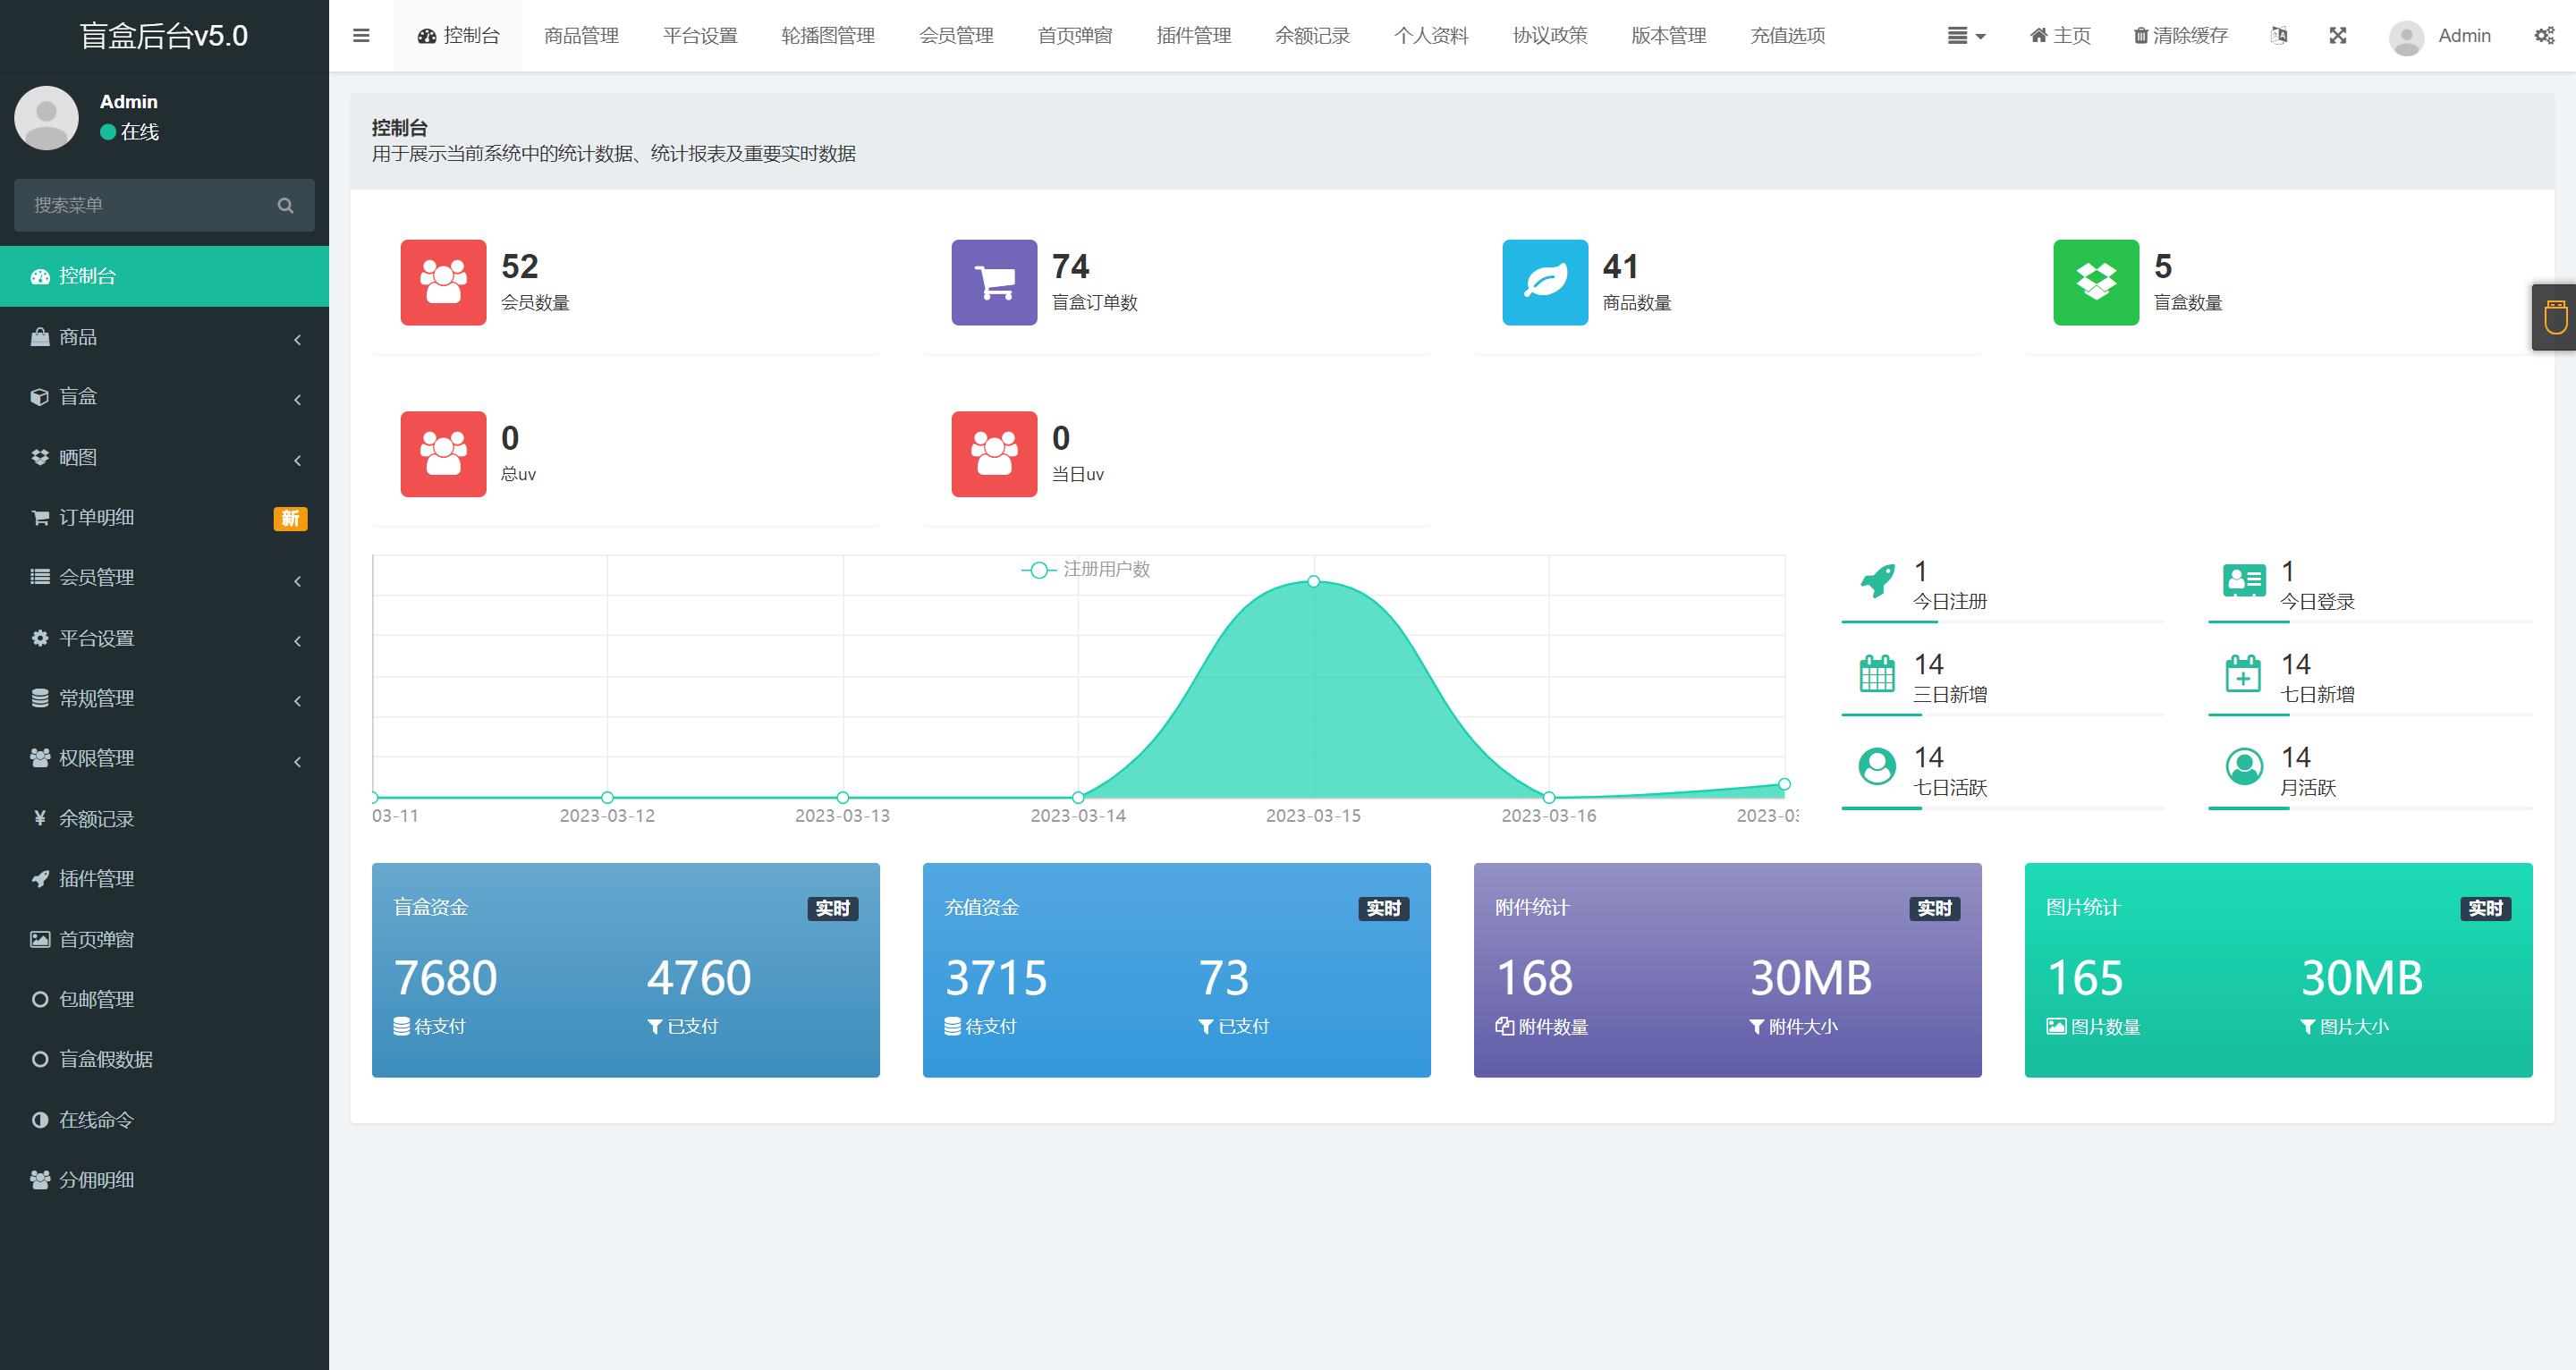
Task: Select 插件管理 sidebar icon
Action: [x=36, y=877]
